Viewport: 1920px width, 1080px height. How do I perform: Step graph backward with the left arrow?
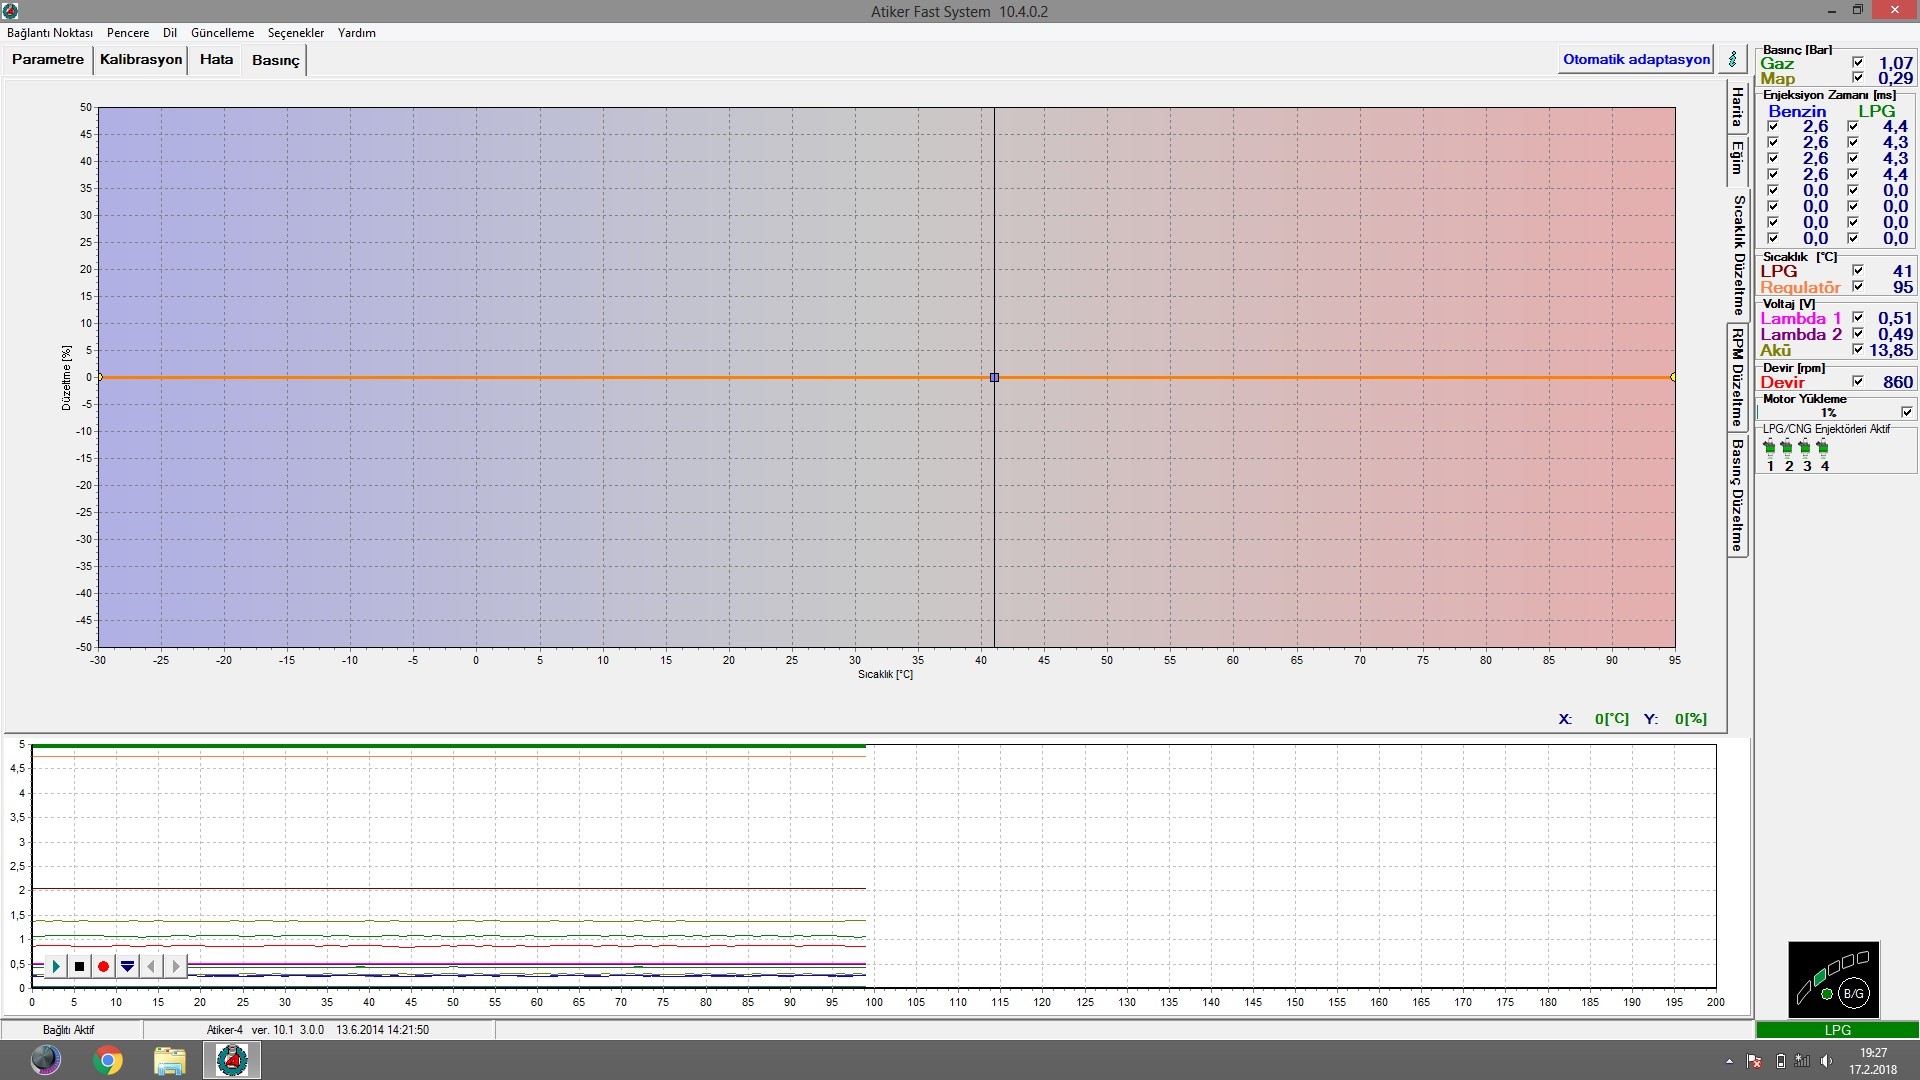point(151,966)
